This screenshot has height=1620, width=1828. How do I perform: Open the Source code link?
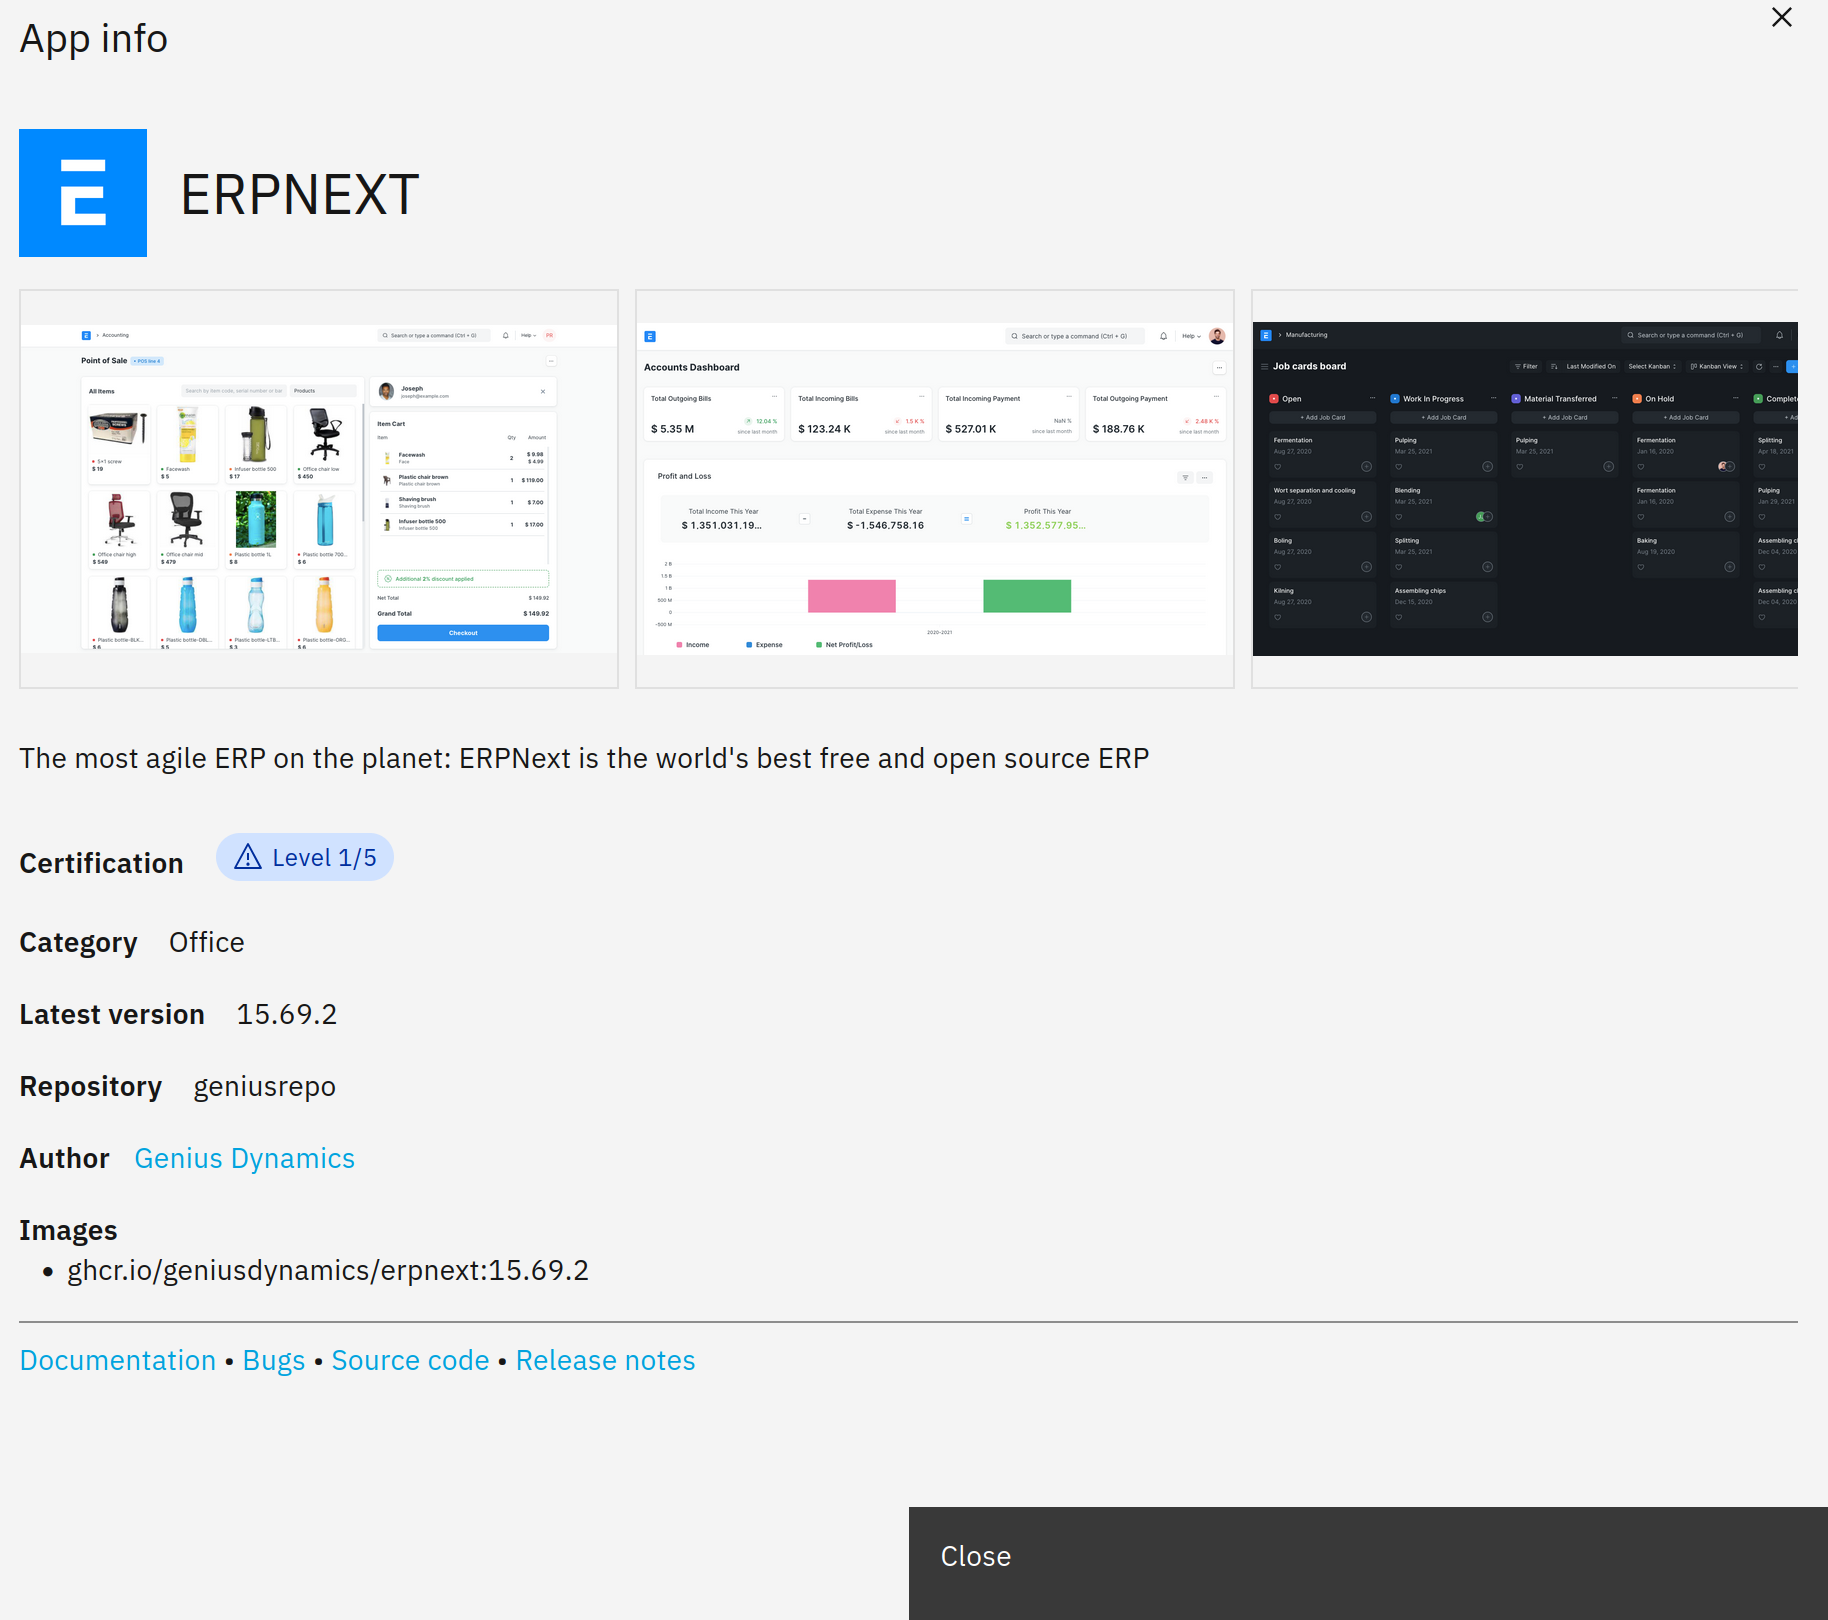[x=410, y=1360]
